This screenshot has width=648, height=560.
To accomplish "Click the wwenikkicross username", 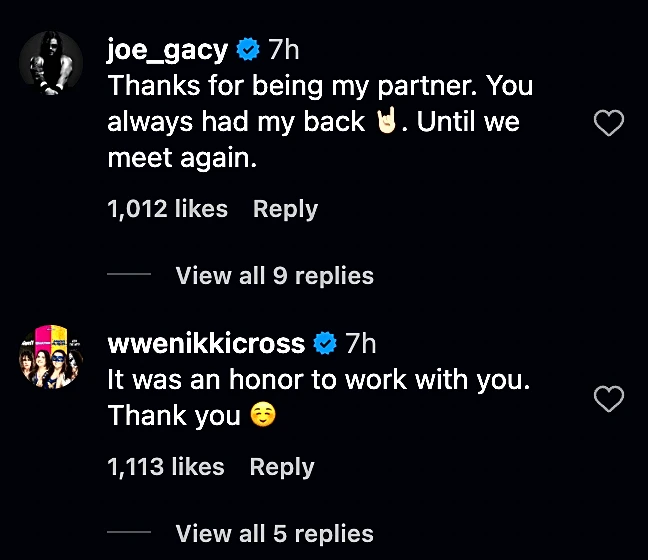I will (x=205, y=344).
